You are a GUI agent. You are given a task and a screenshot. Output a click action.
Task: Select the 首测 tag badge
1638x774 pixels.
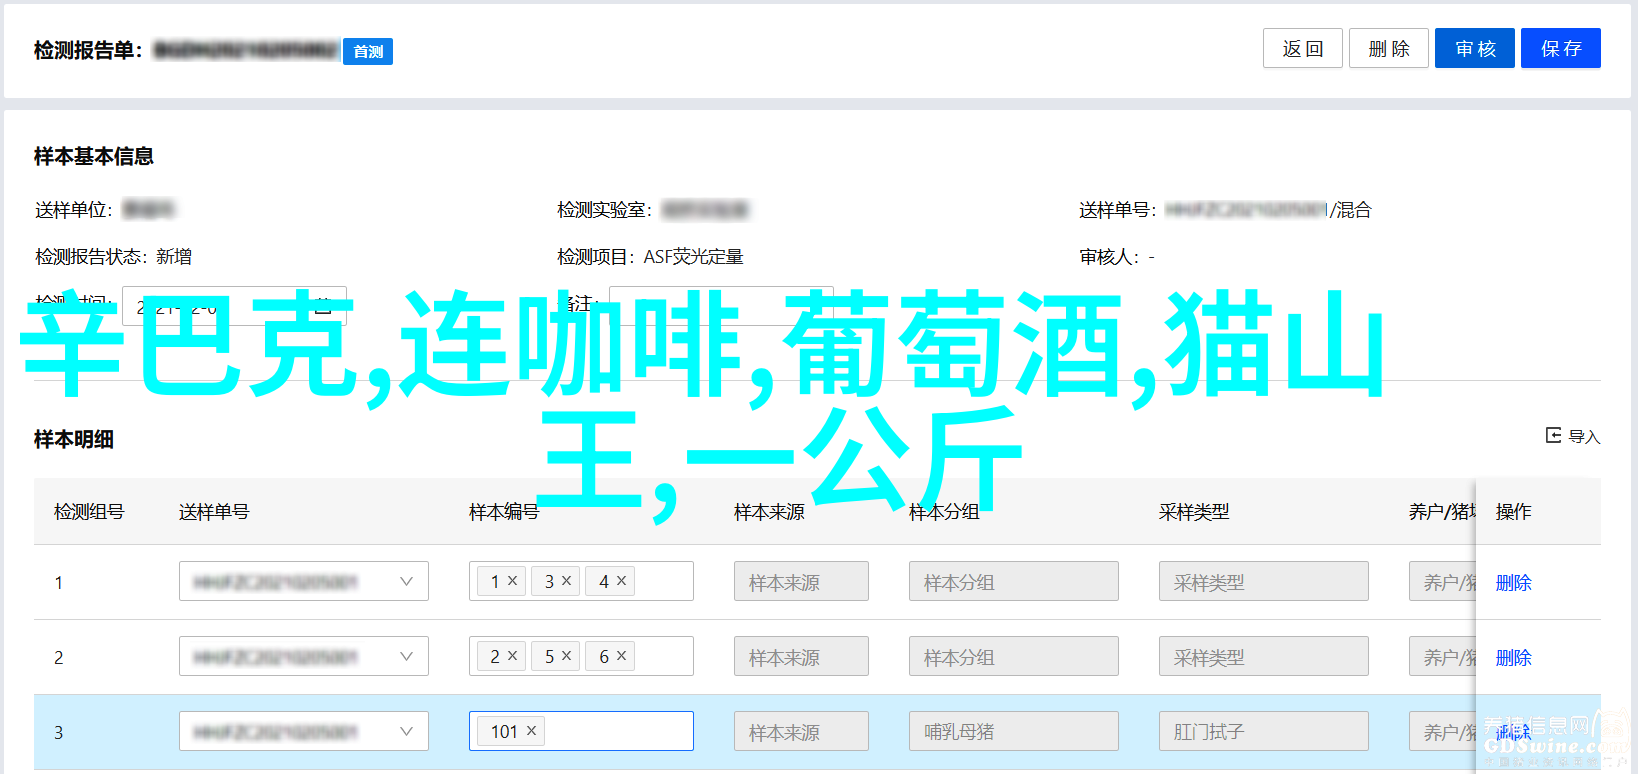point(368,51)
